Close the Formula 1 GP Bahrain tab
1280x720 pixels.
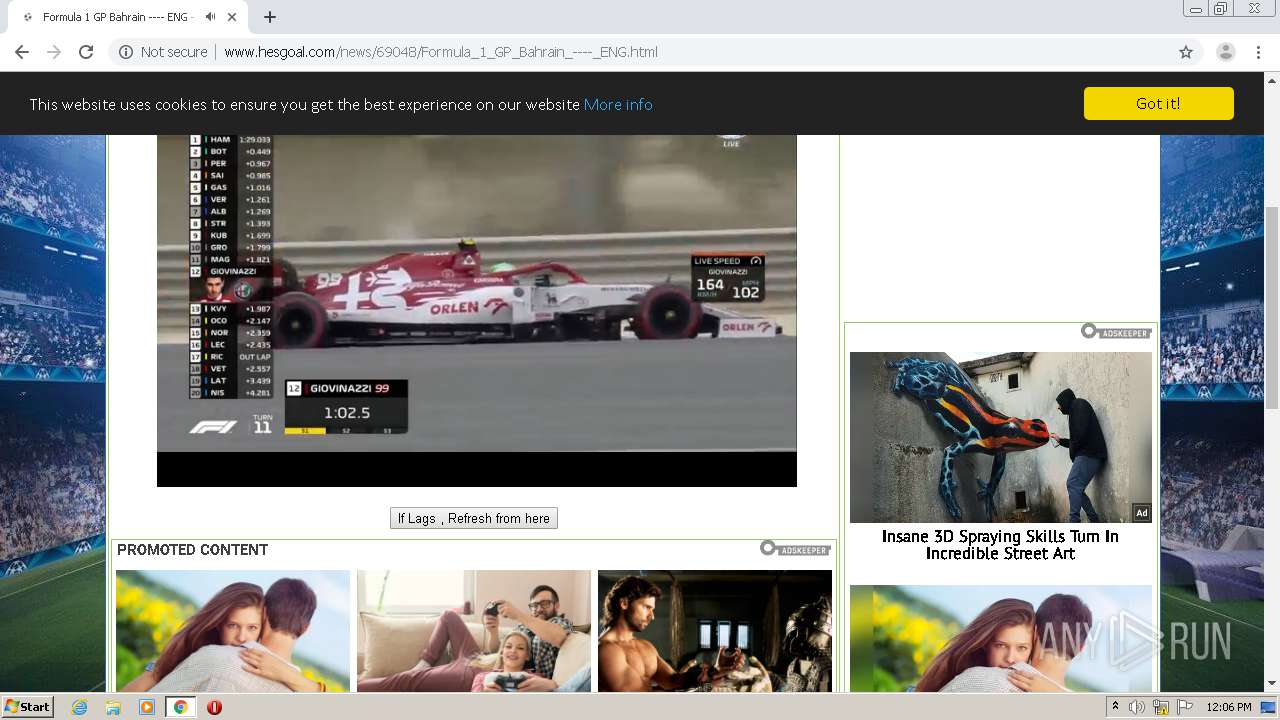click(233, 17)
